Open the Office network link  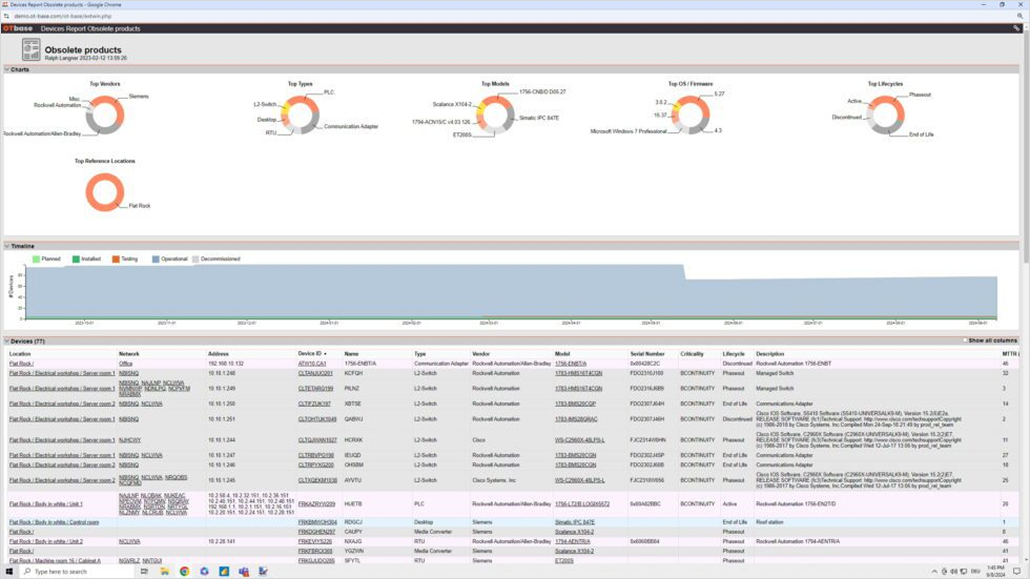[125, 363]
